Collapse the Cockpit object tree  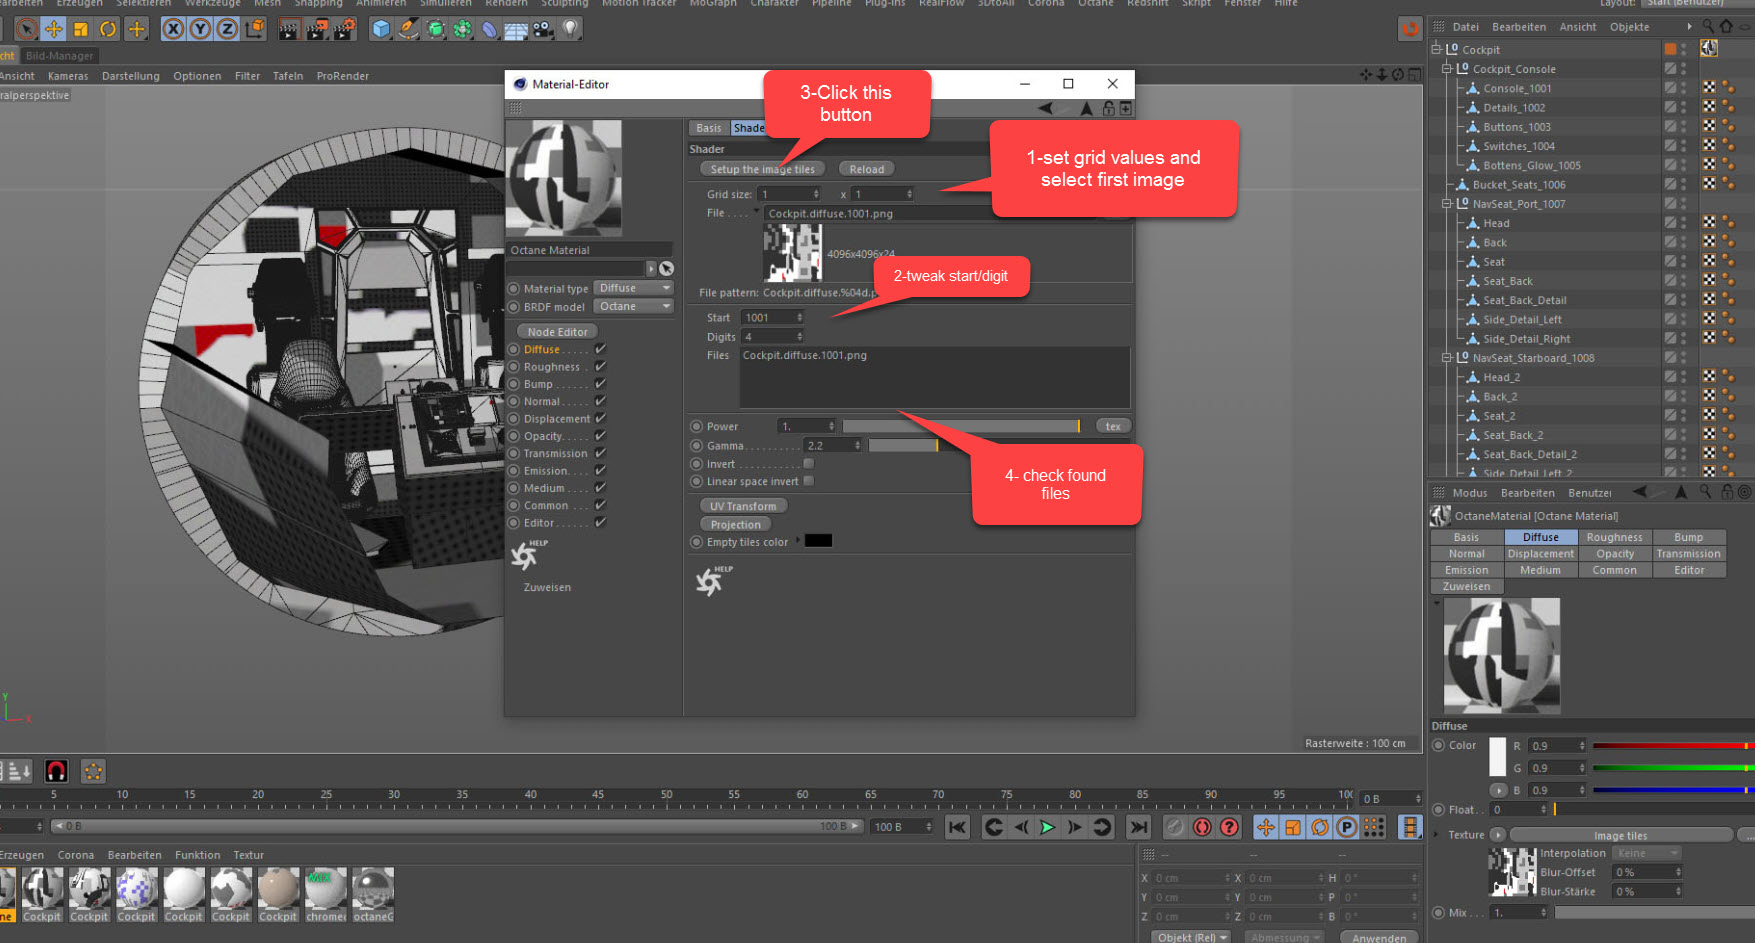tap(1437, 49)
